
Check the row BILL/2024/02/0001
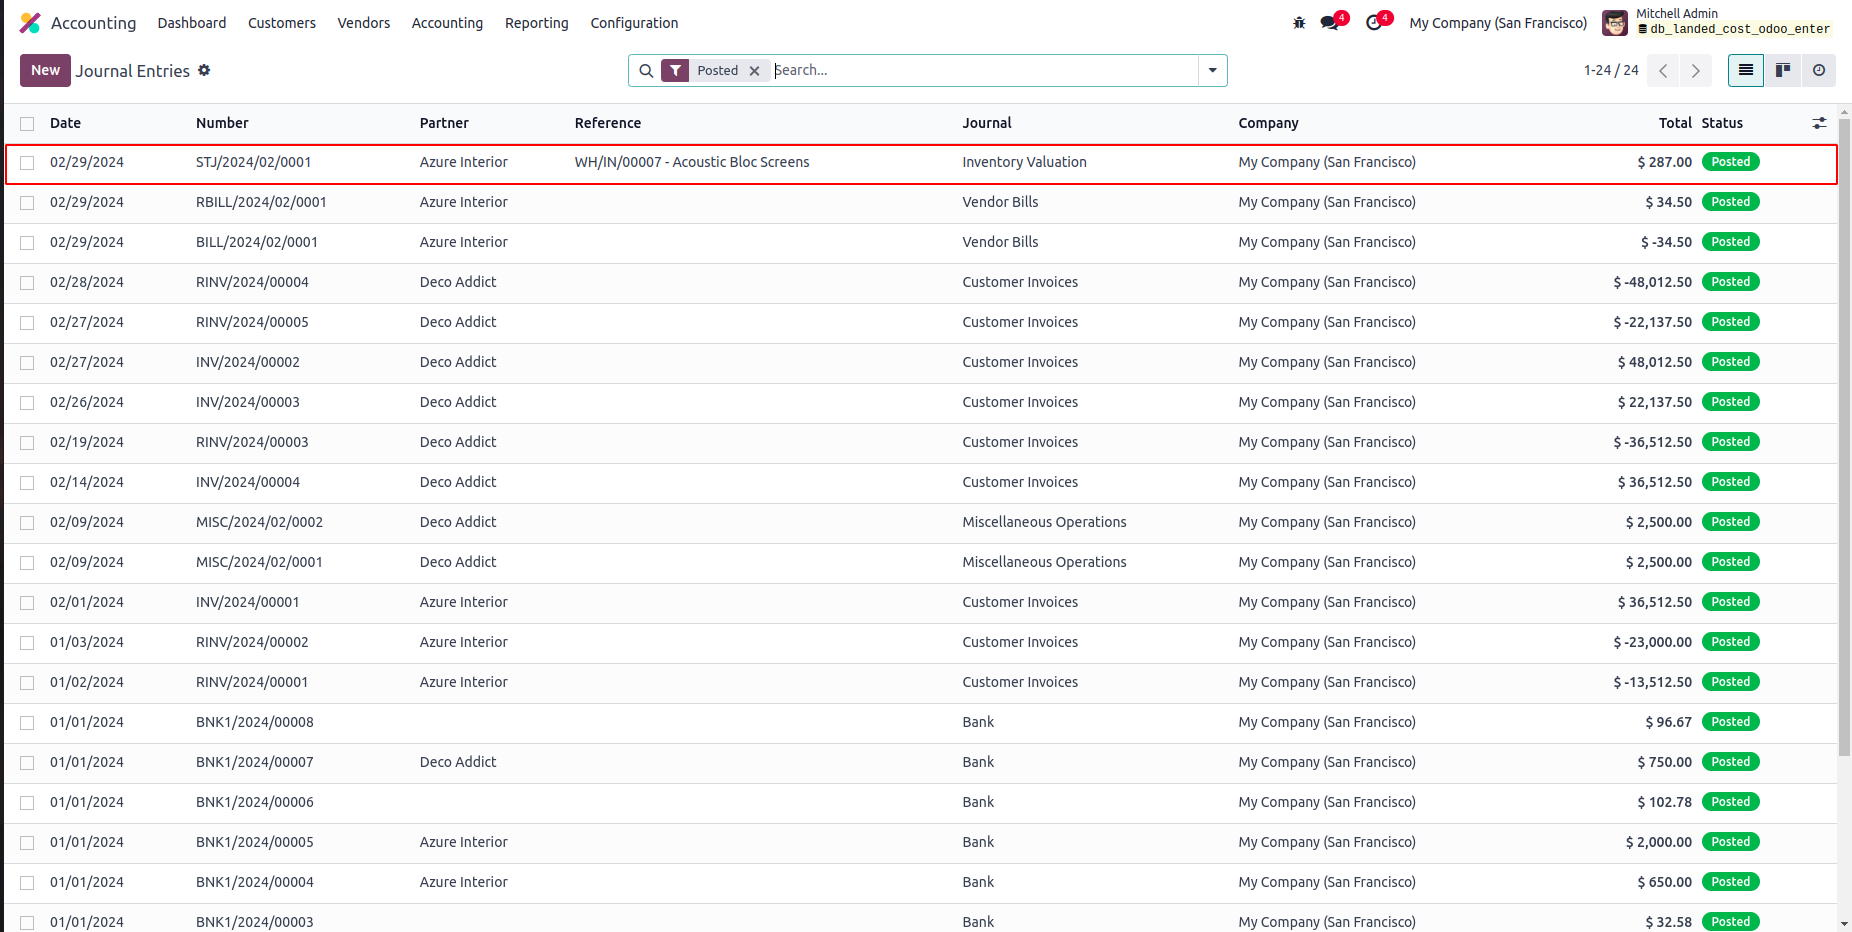27,243
